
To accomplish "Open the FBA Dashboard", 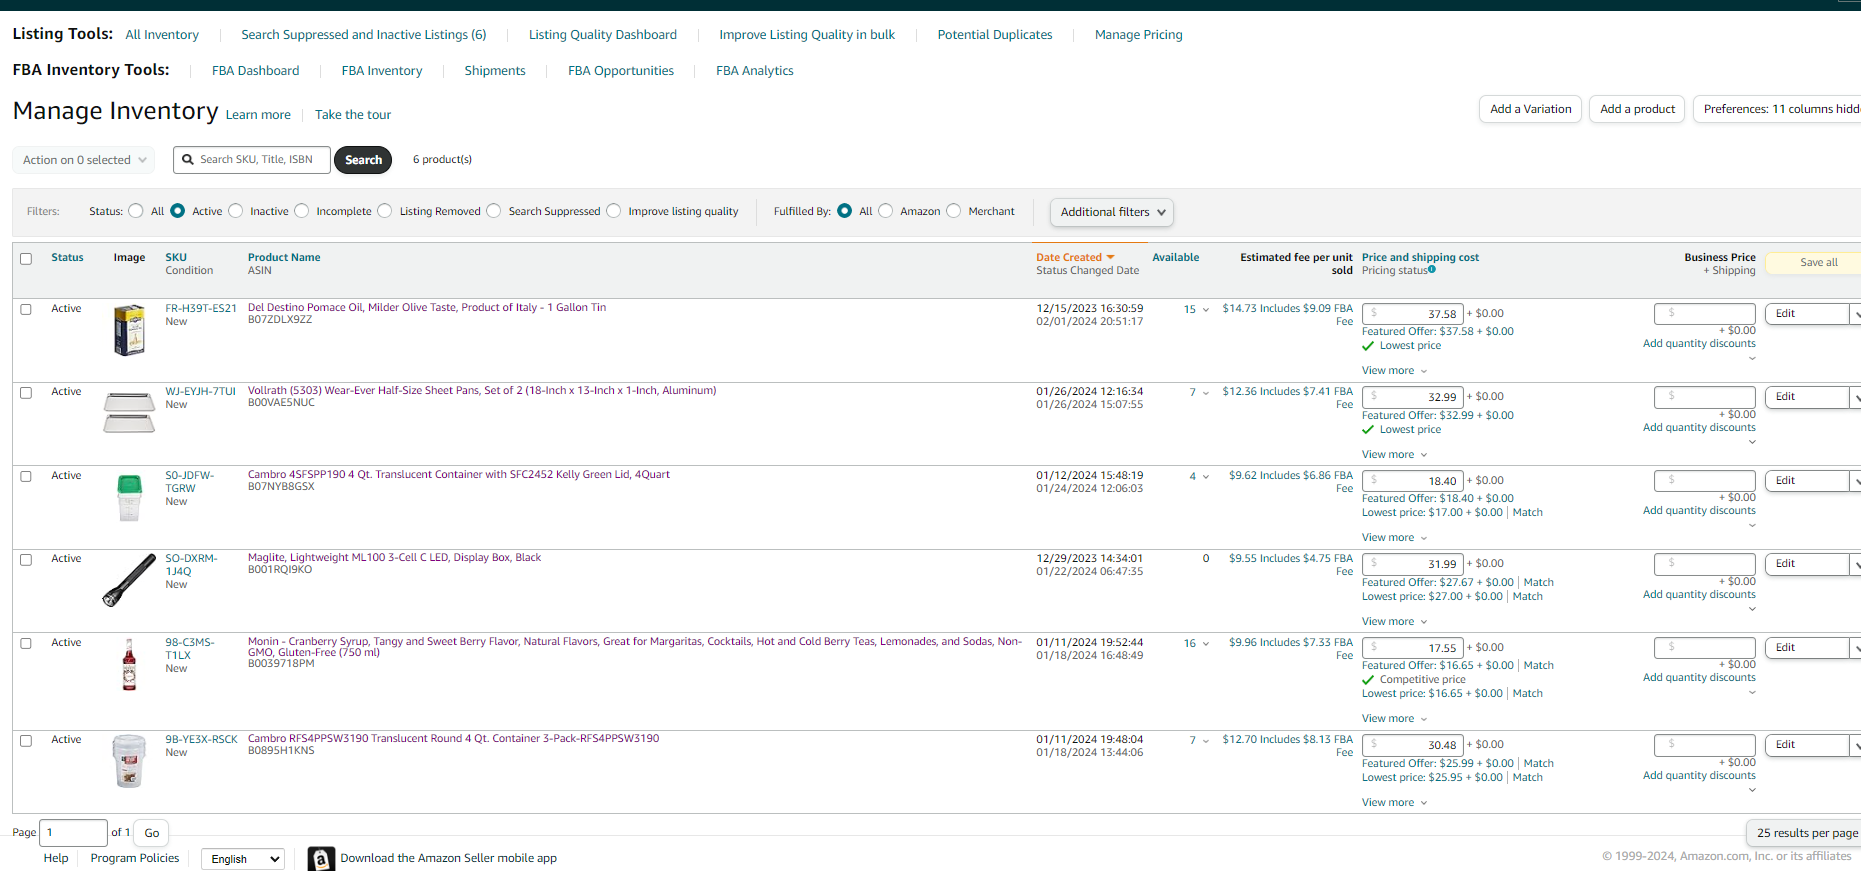I will [256, 71].
